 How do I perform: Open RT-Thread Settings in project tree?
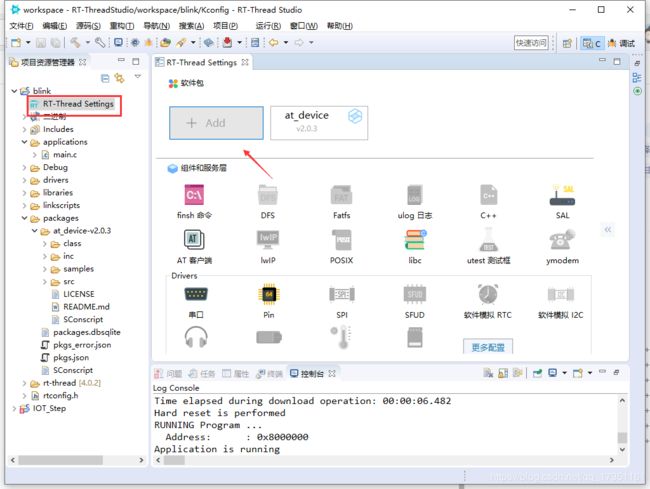[78, 104]
